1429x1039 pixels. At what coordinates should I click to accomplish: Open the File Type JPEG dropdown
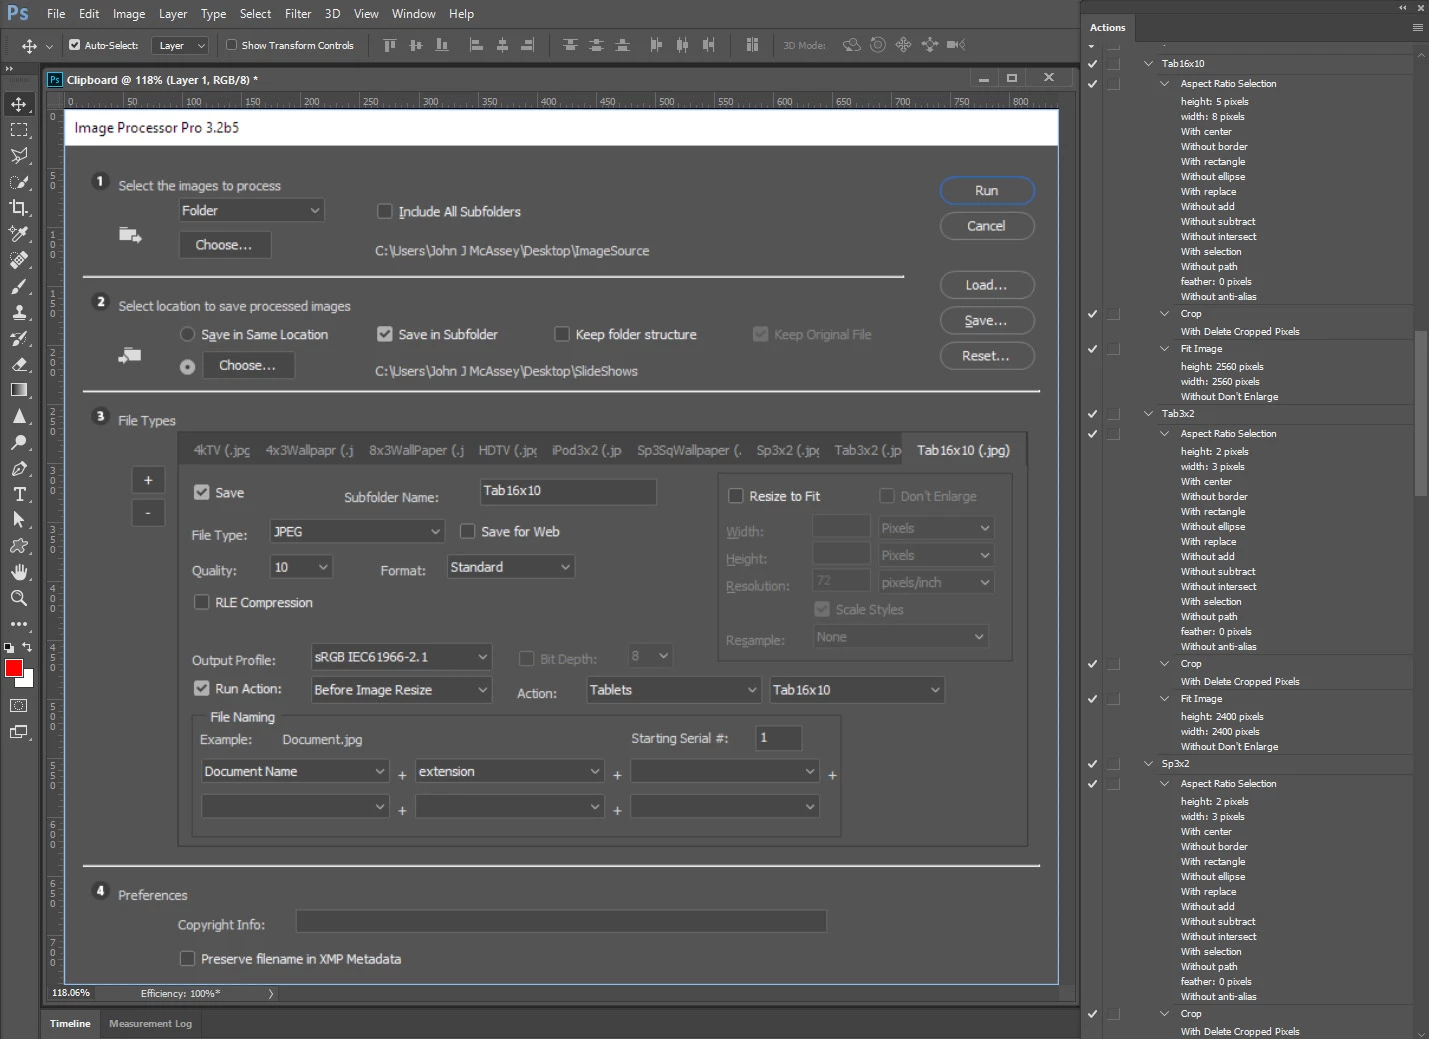point(357,532)
